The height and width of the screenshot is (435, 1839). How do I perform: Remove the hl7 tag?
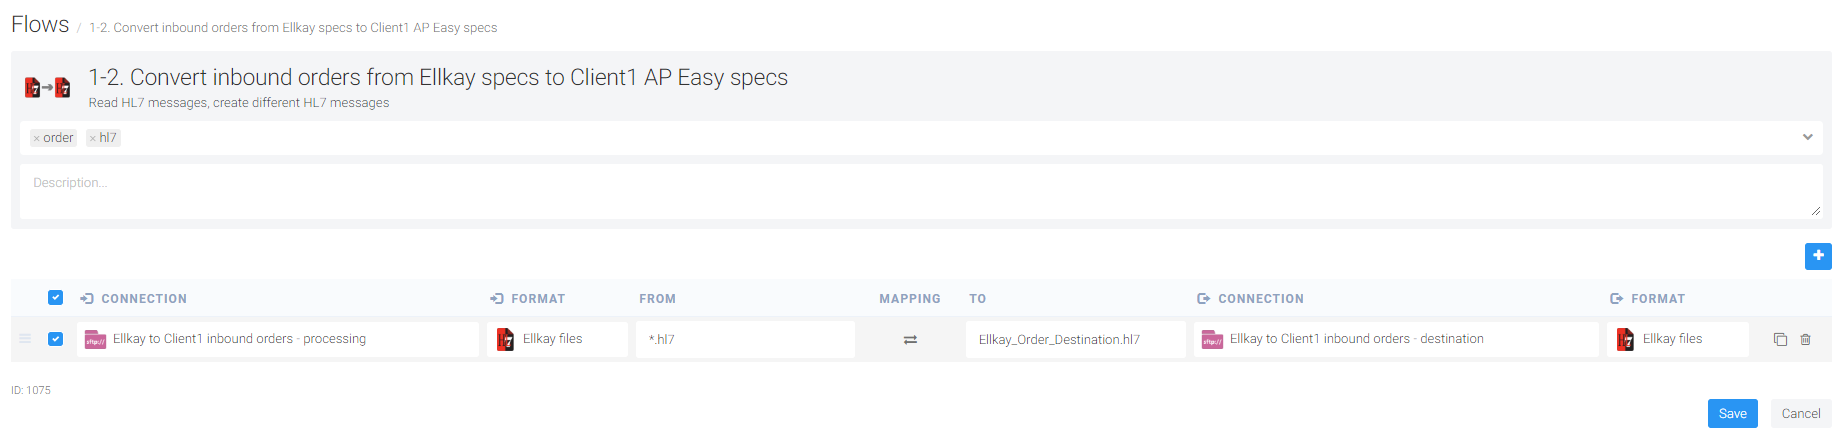pyautogui.click(x=93, y=139)
